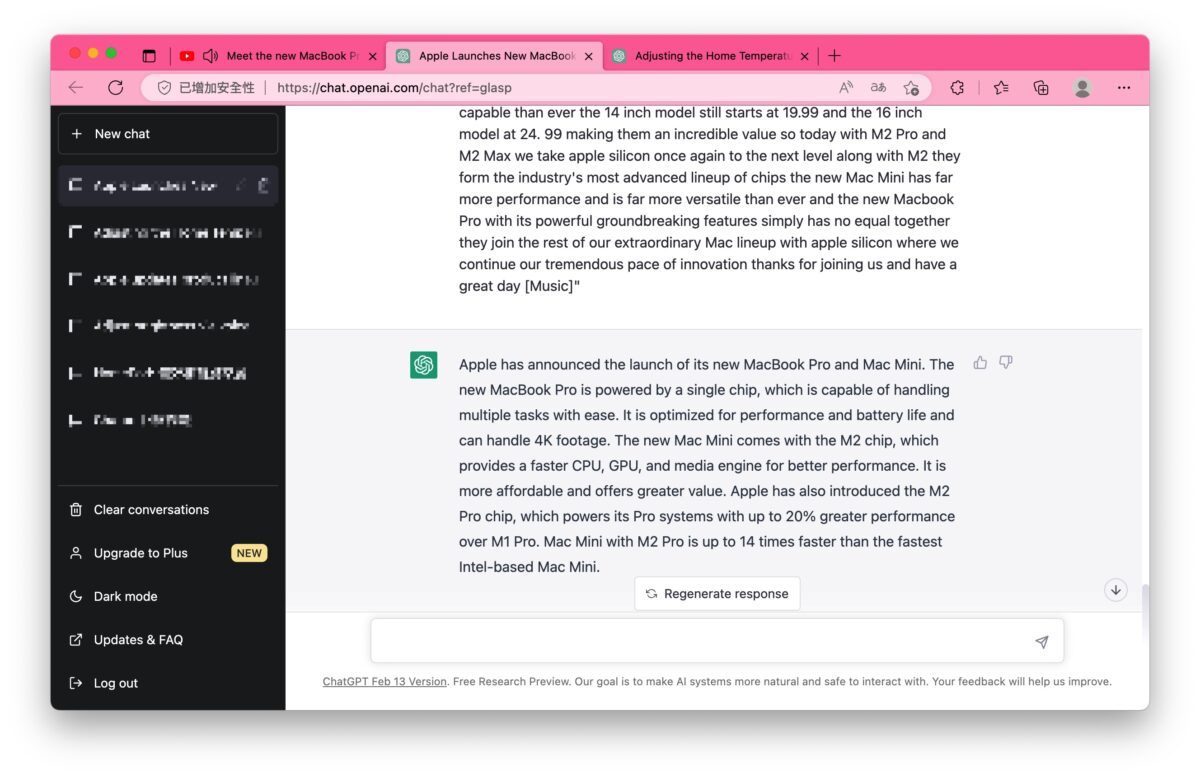Screen dimensions: 1200x777
Task: Send the message with paper plane icon
Action: pos(1042,642)
